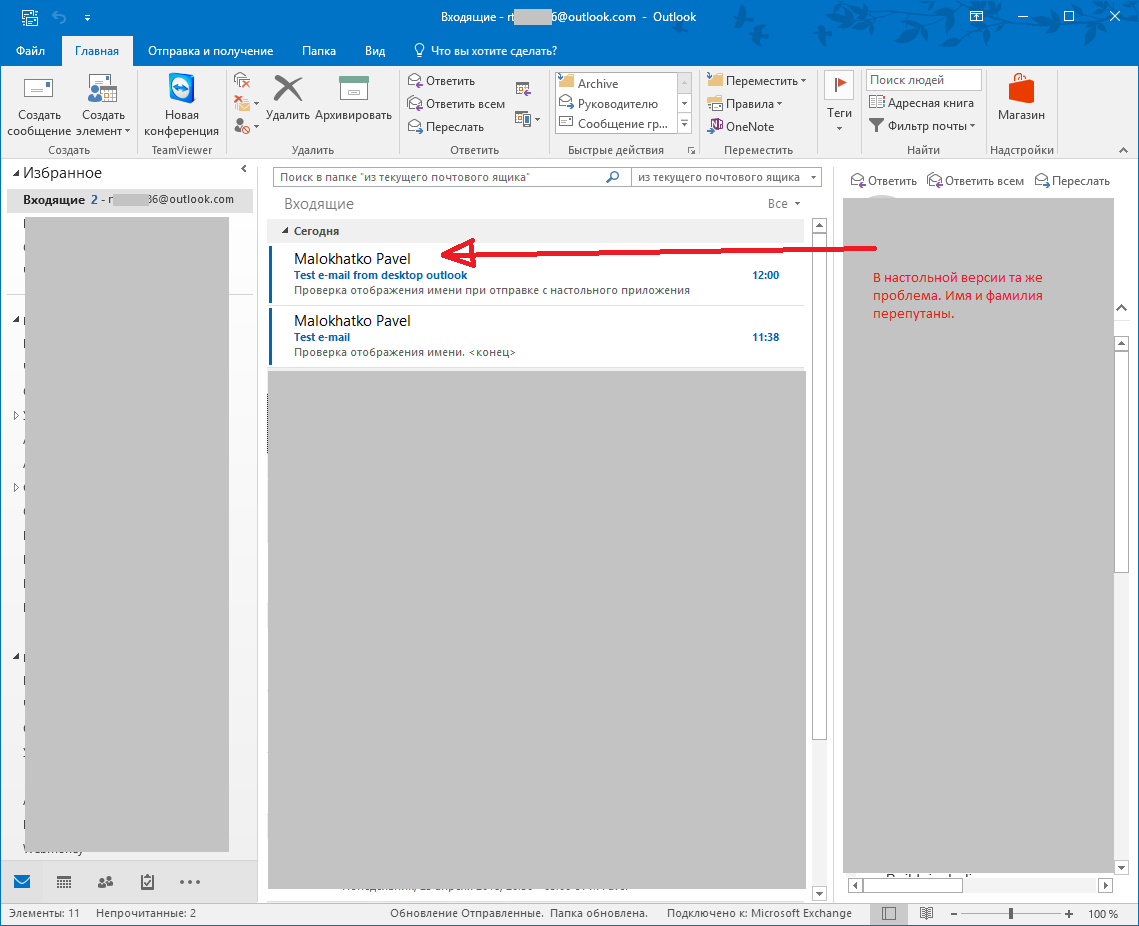1139x926 pixels.
Task: Switch to Send and Receive tab
Action: click(211, 51)
